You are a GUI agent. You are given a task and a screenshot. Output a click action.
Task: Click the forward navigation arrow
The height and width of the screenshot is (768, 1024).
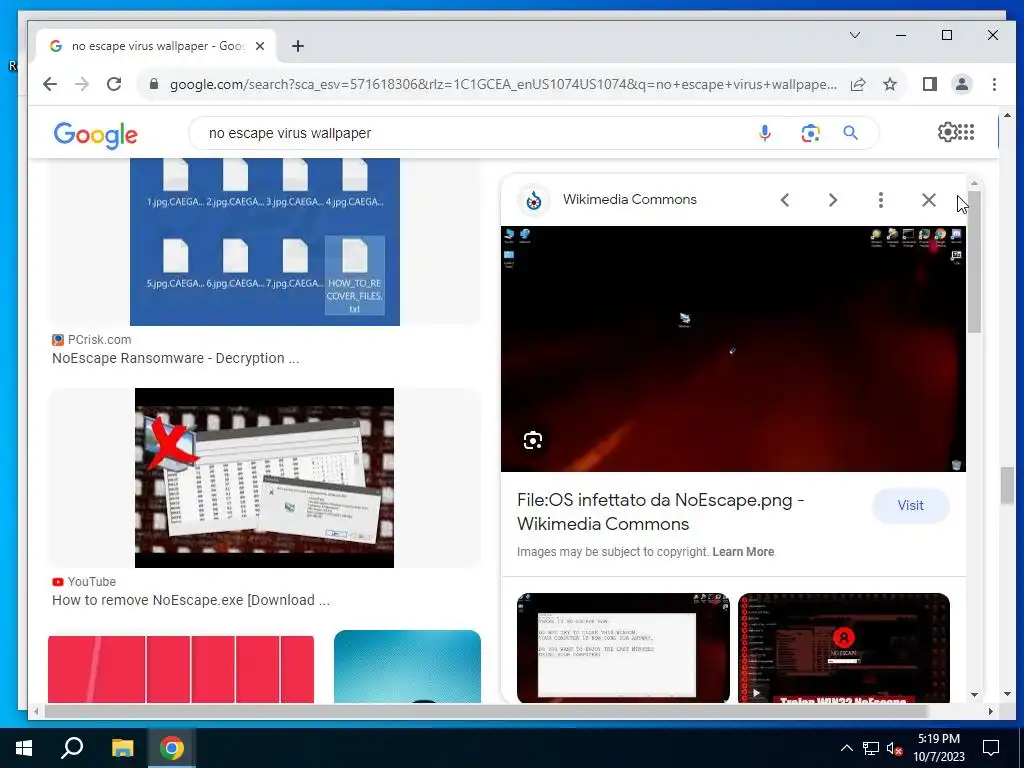click(x=82, y=84)
